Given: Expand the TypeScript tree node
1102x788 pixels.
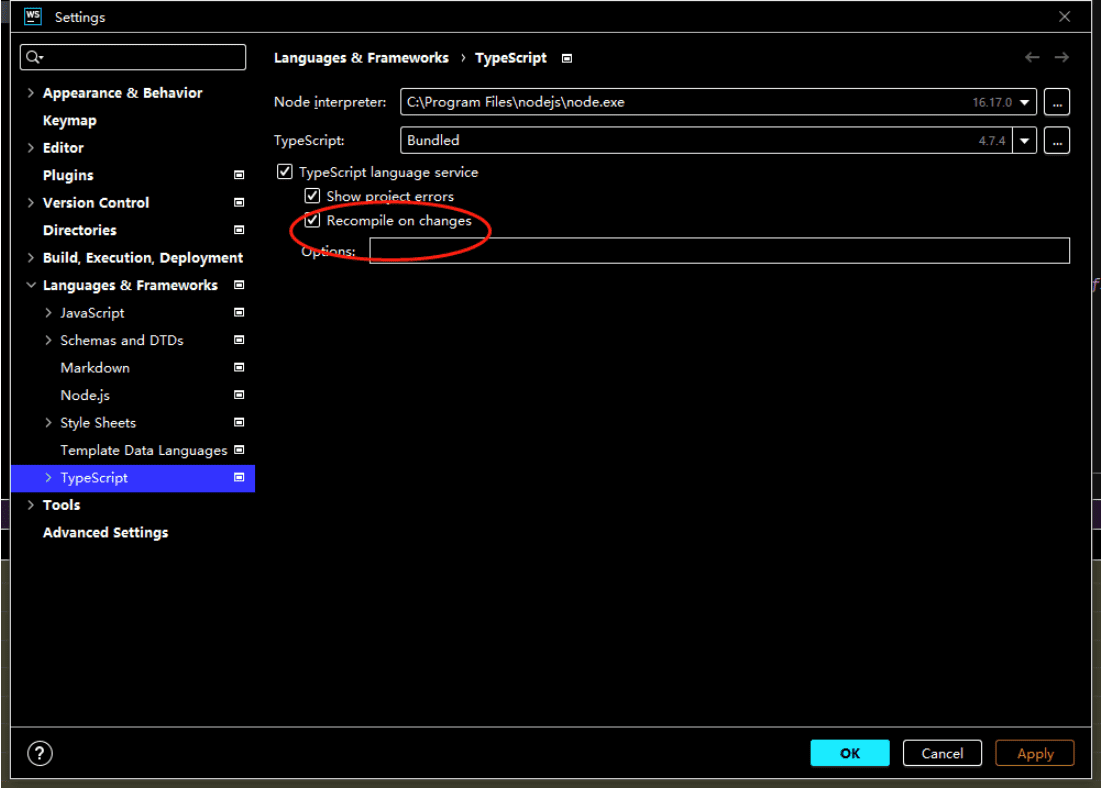Looking at the screenshot, I should coord(48,477).
